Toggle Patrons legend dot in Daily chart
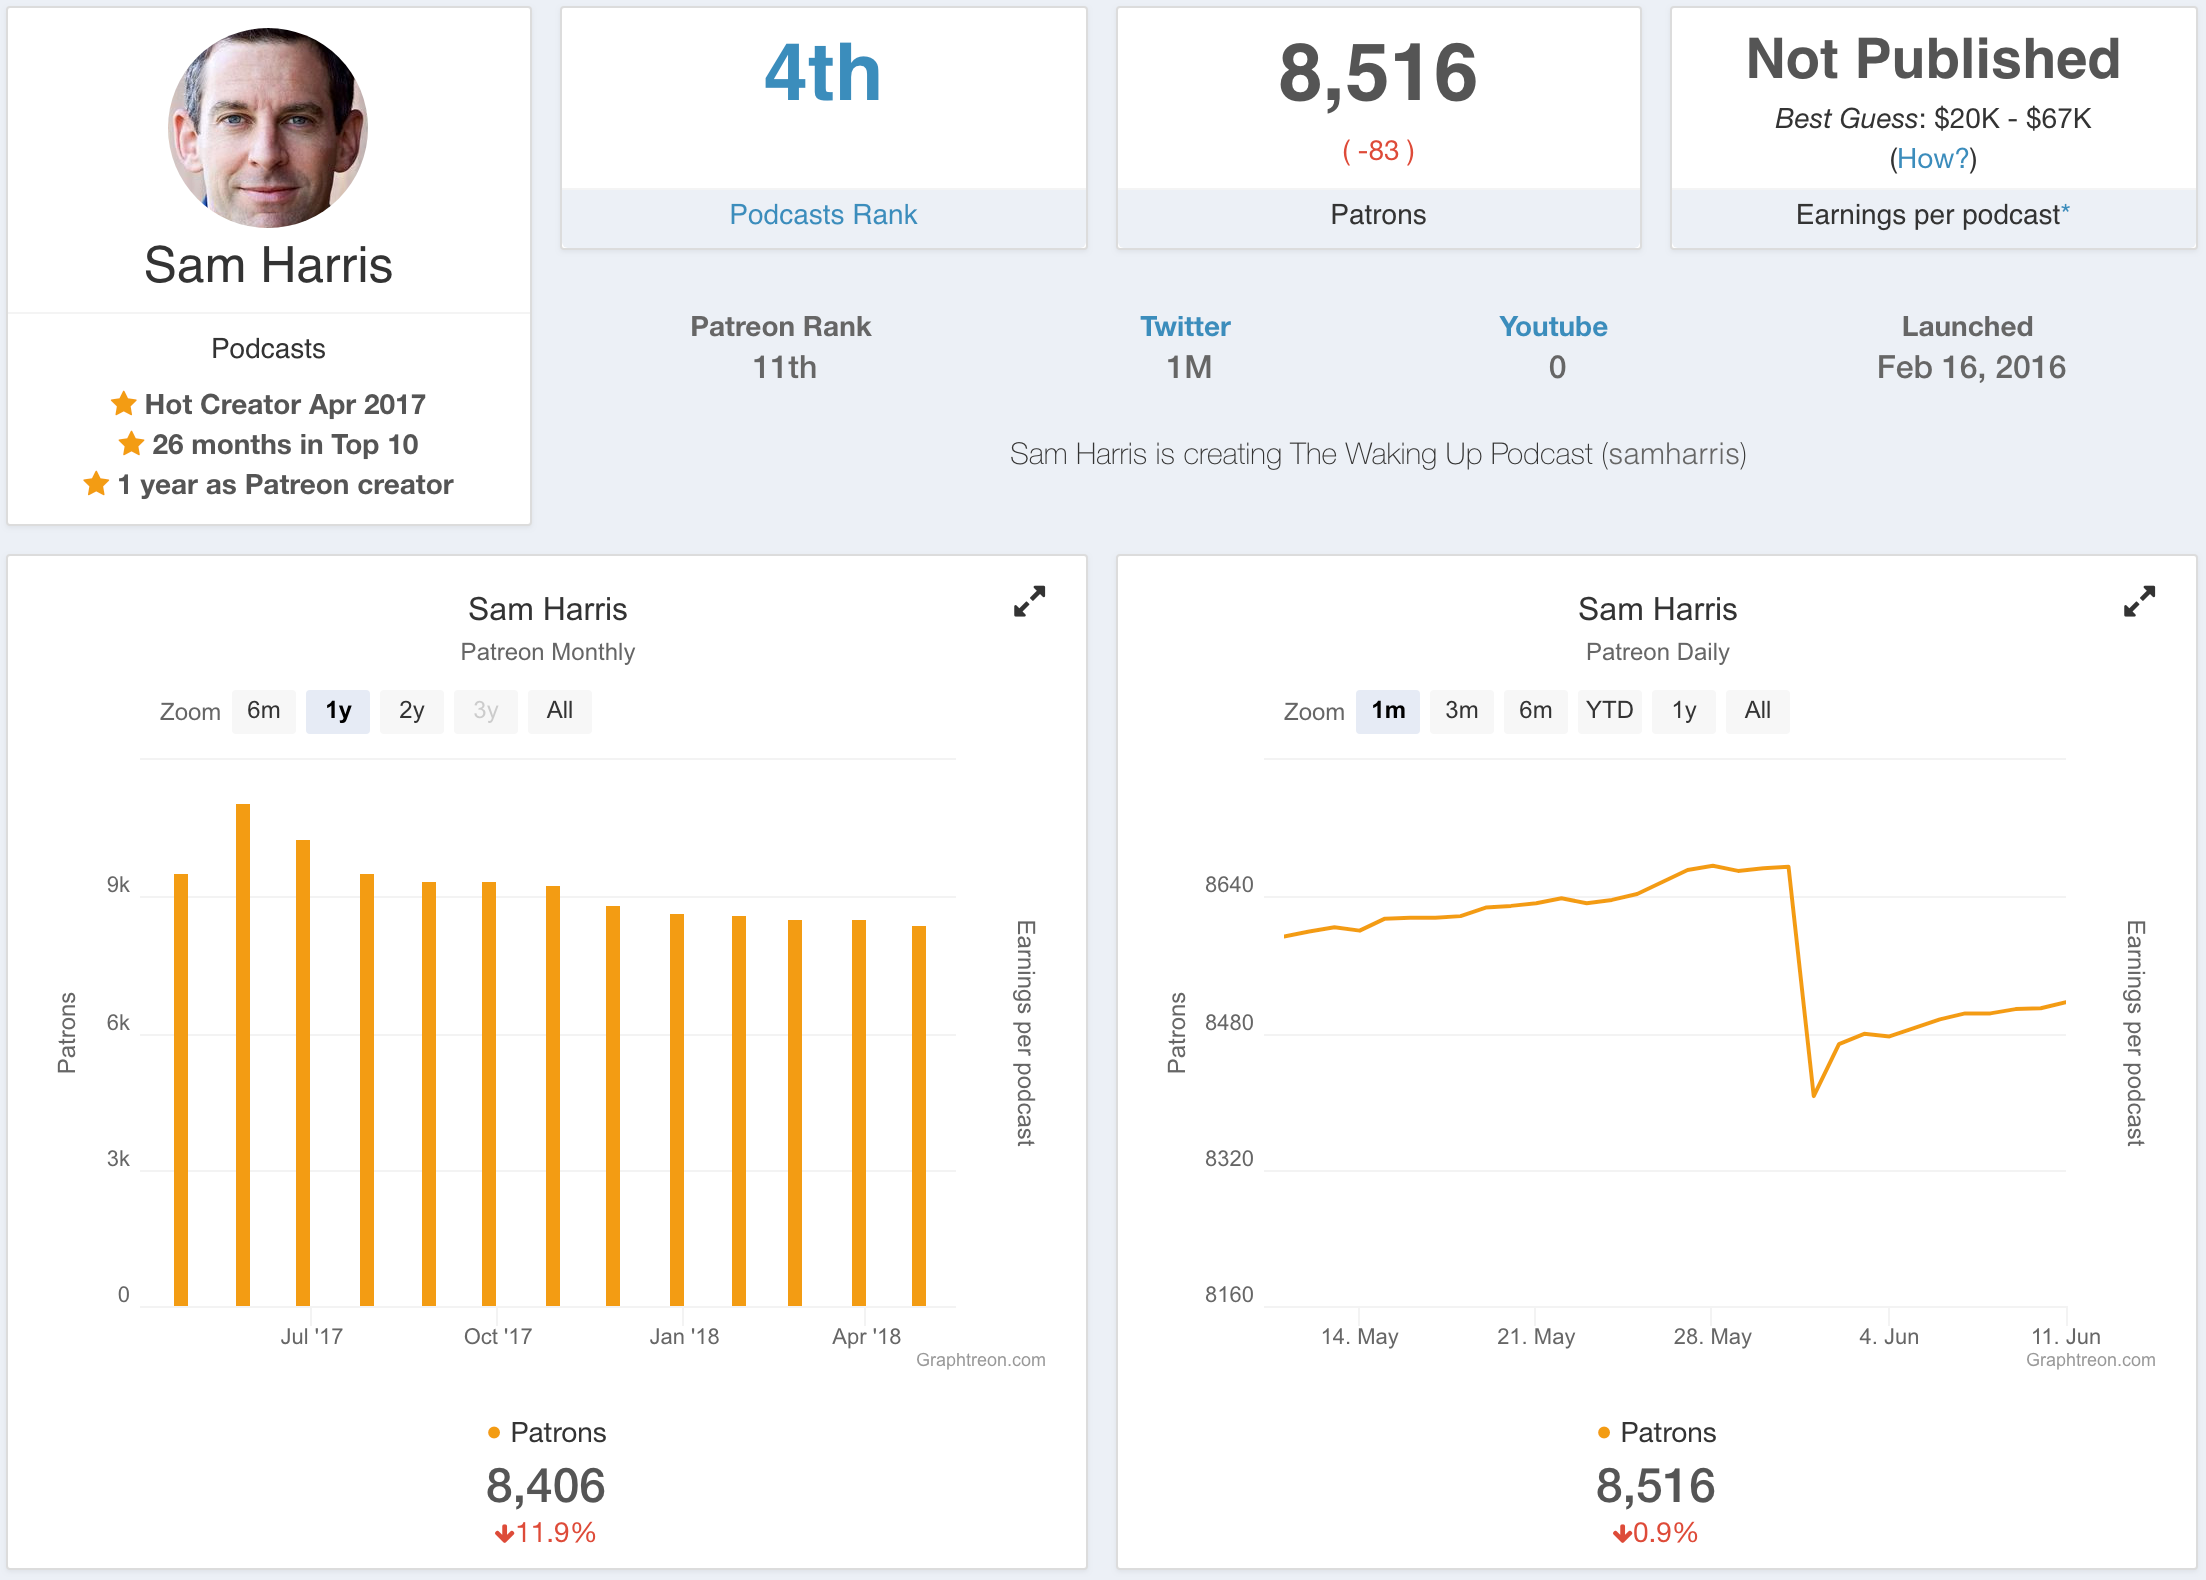Screen dimensions: 2206x1580 tap(1604, 1432)
